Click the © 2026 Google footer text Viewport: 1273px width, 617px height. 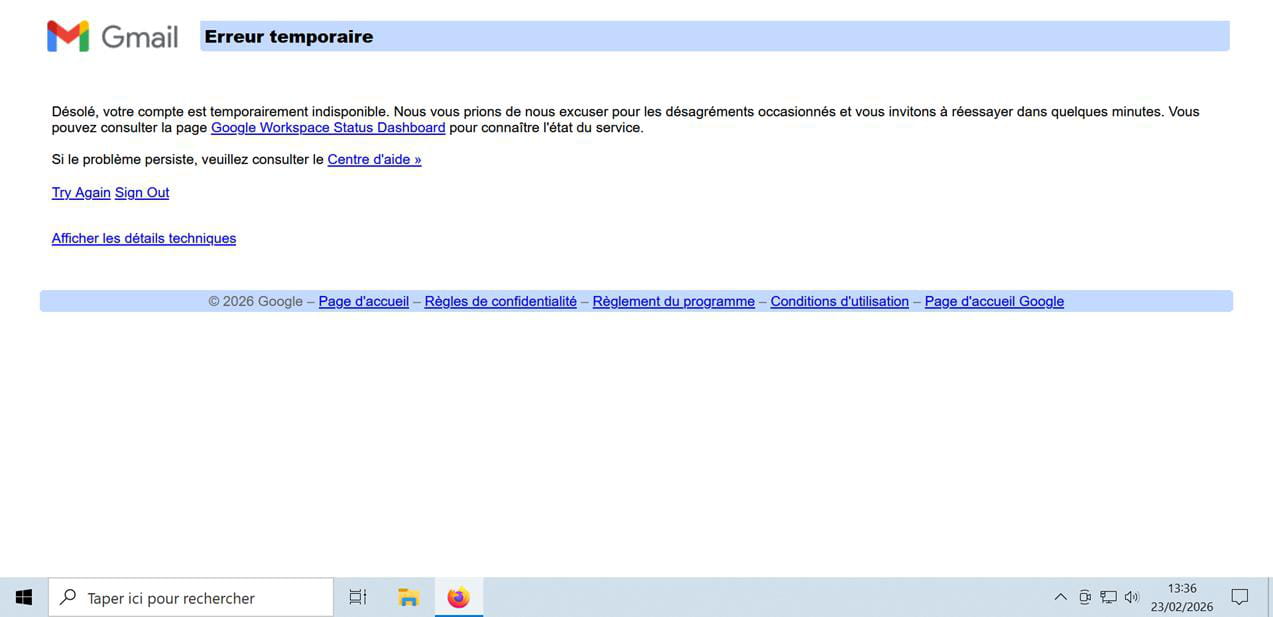pos(255,302)
